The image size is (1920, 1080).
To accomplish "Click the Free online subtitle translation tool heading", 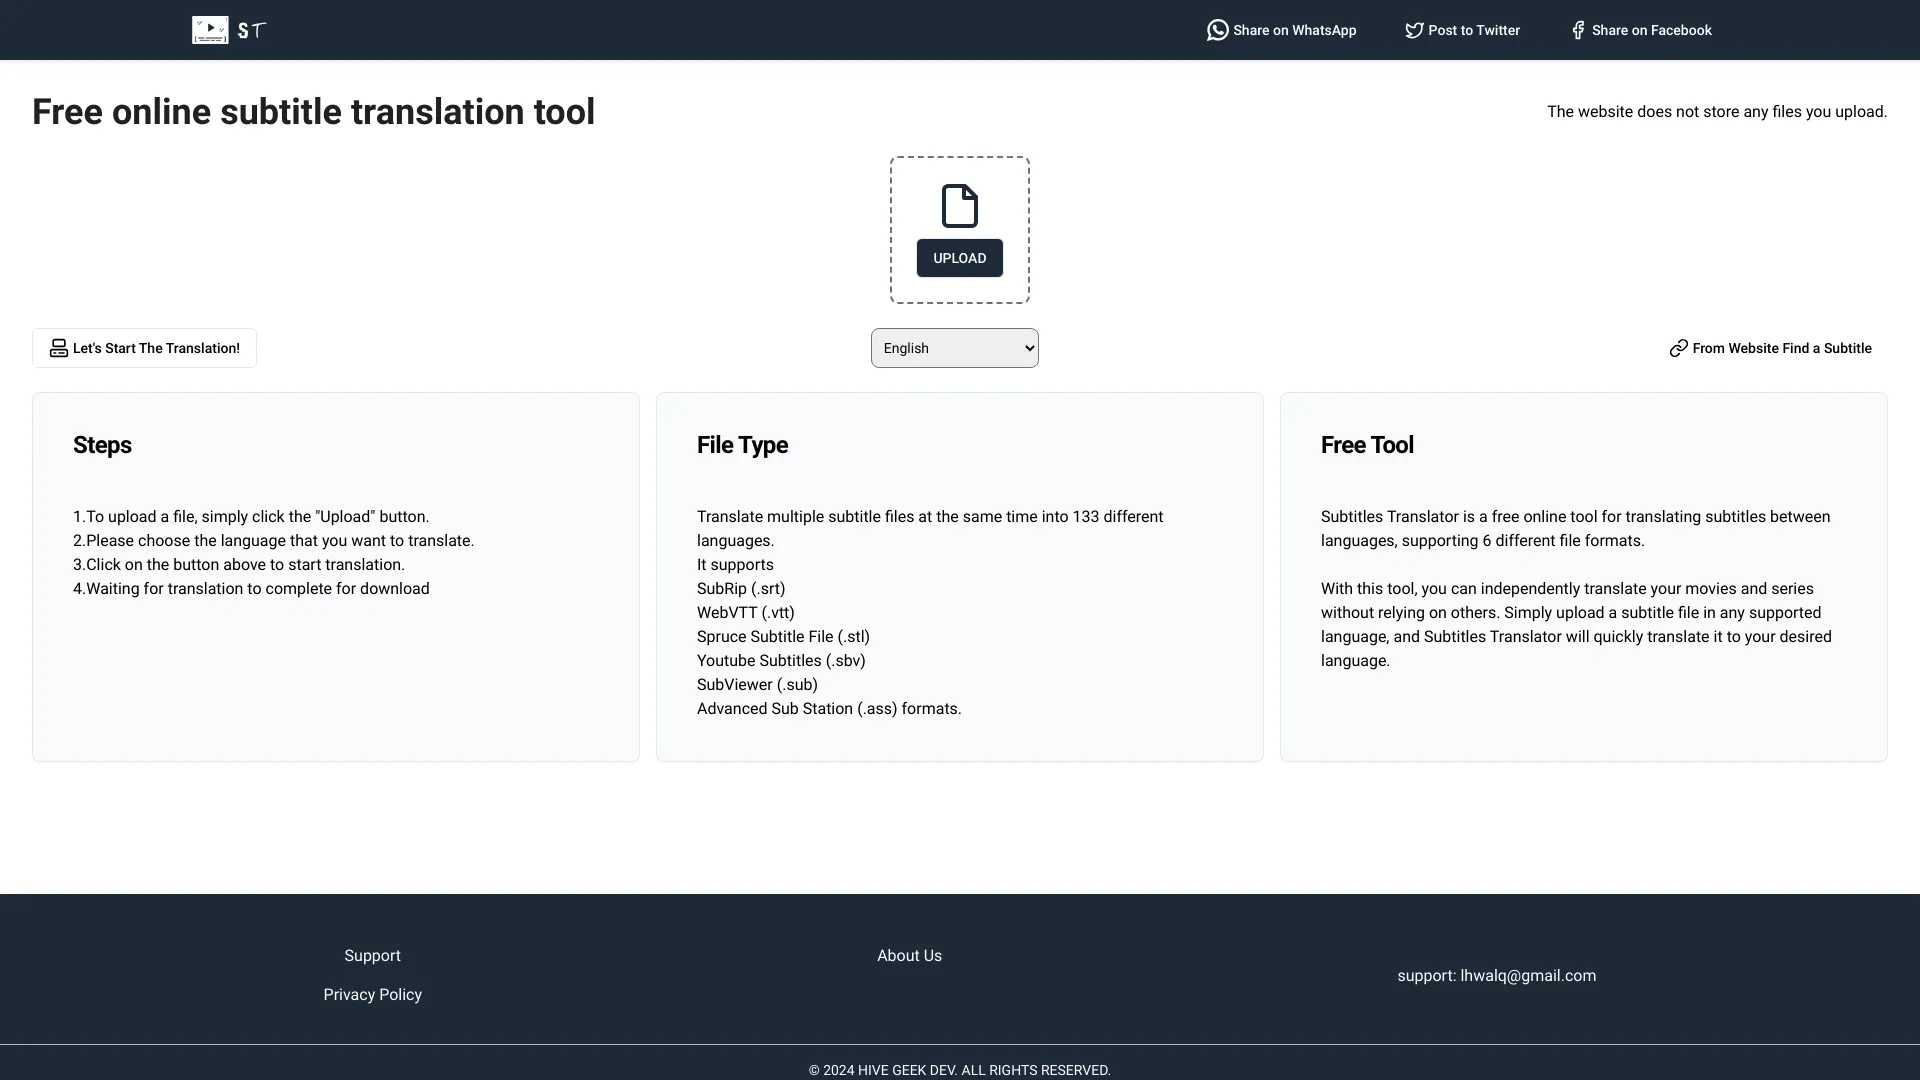I will coord(313,111).
